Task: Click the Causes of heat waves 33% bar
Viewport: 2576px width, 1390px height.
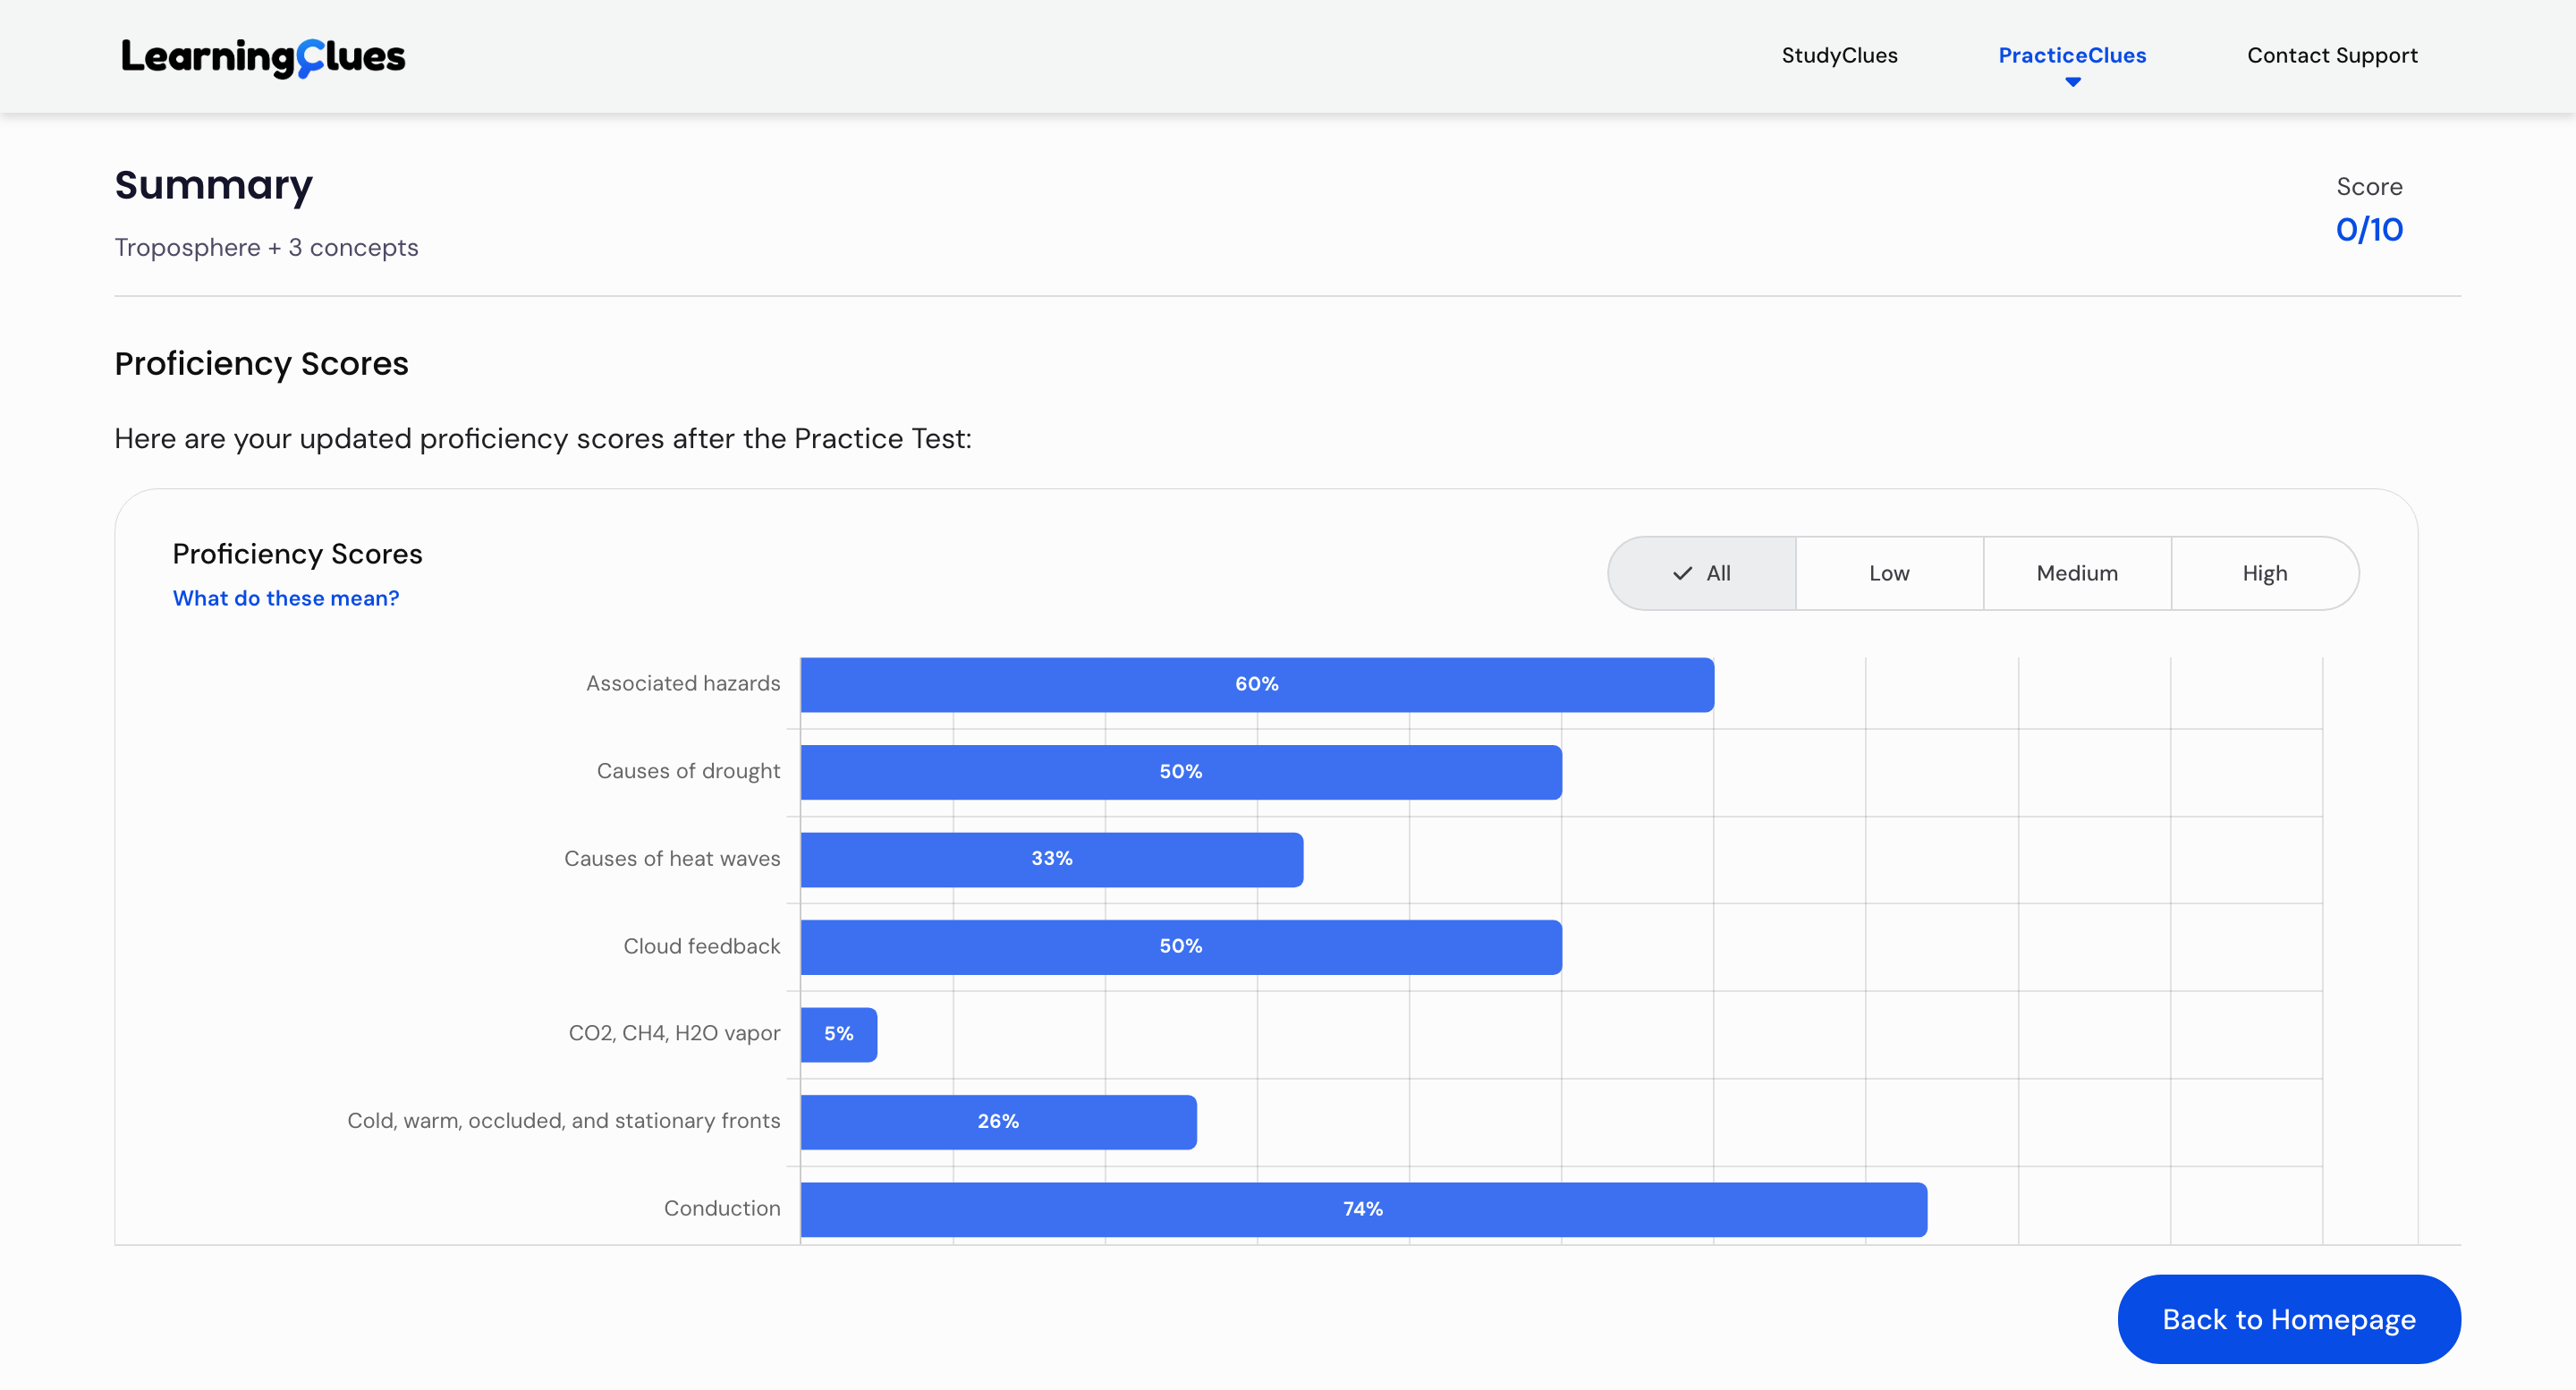Action: pos(1051,859)
